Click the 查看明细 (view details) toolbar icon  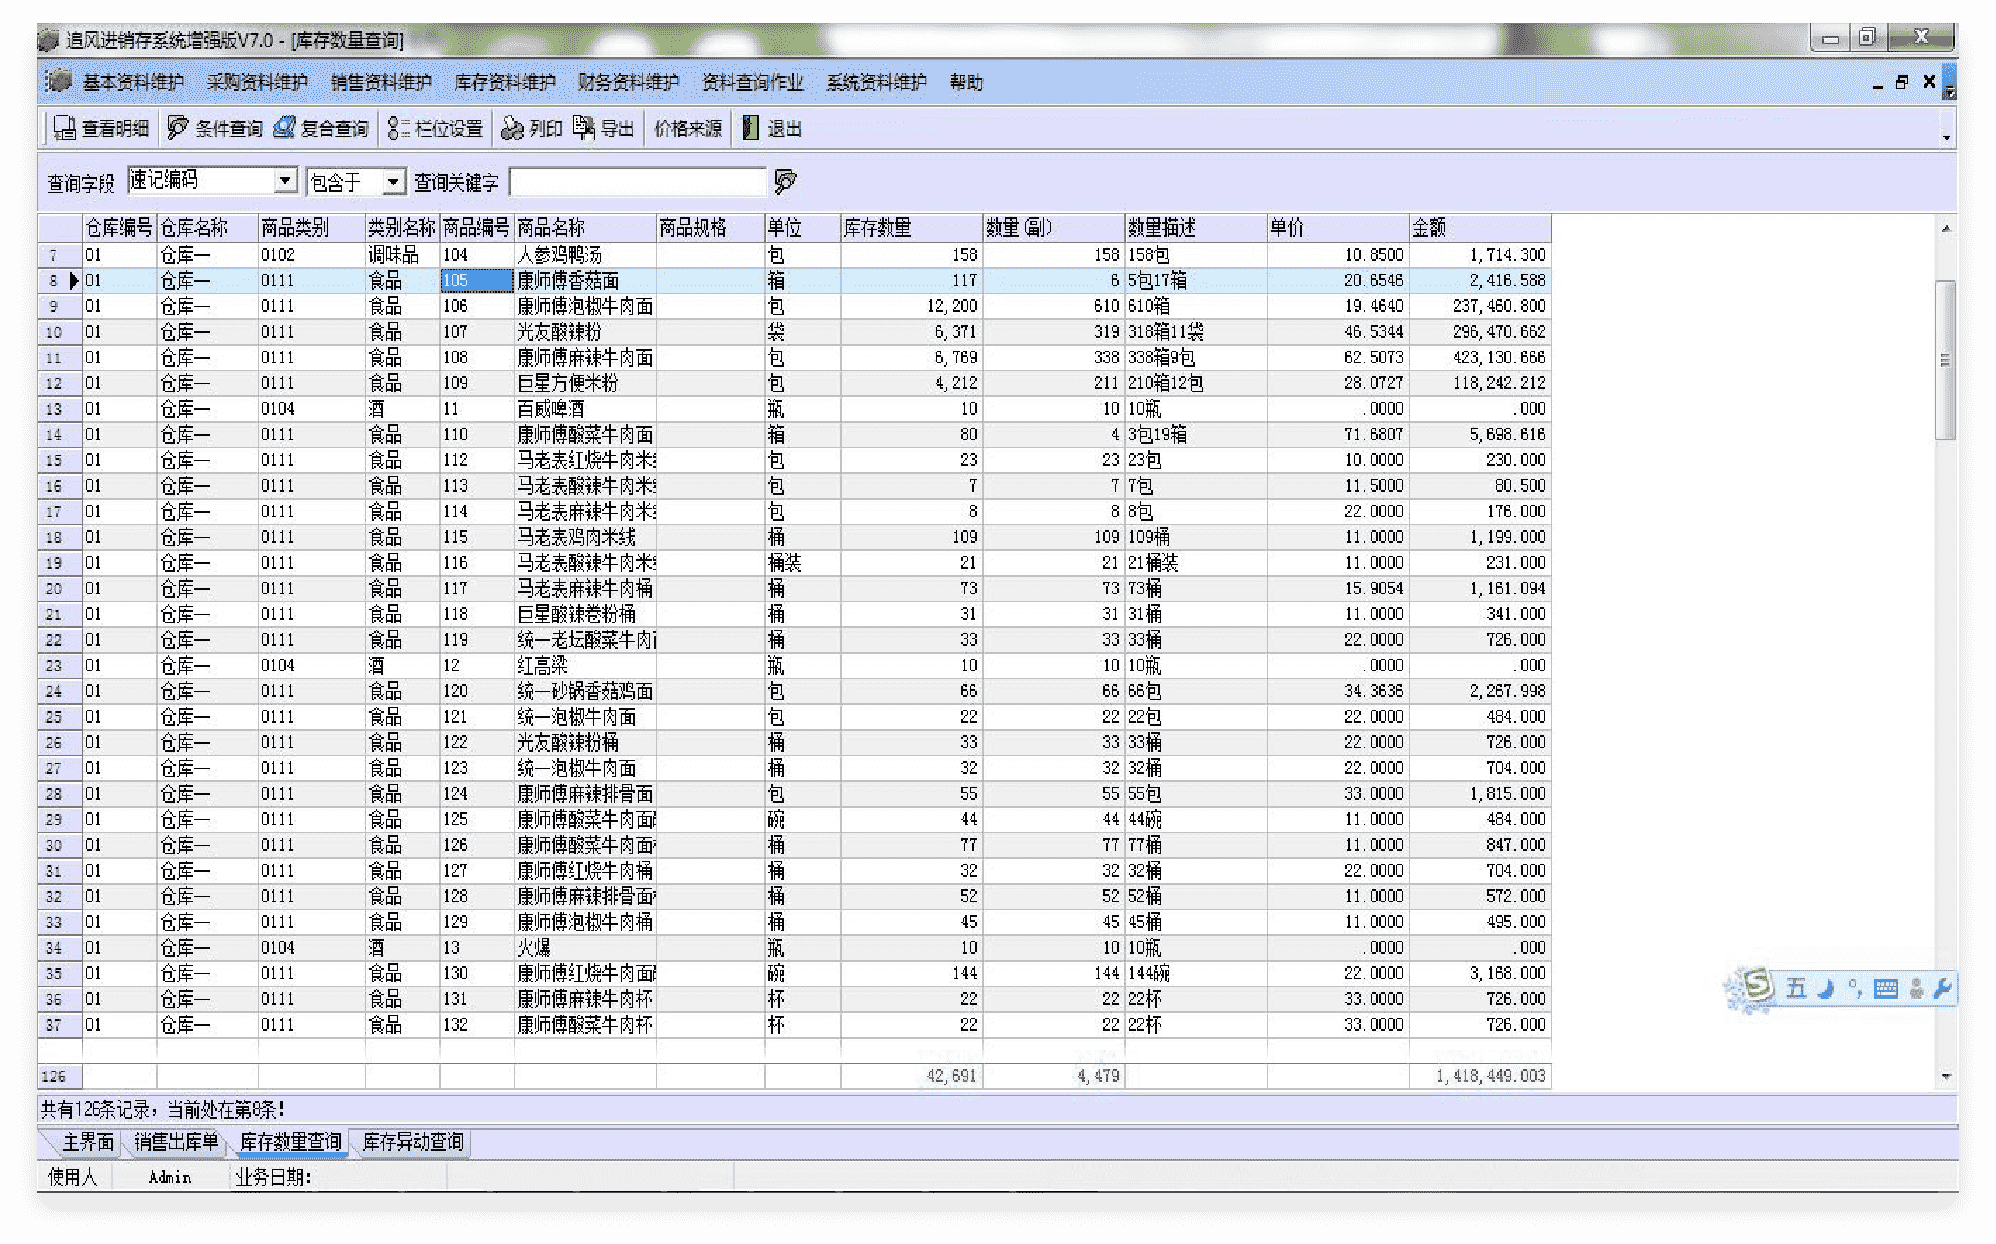tap(65, 129)
